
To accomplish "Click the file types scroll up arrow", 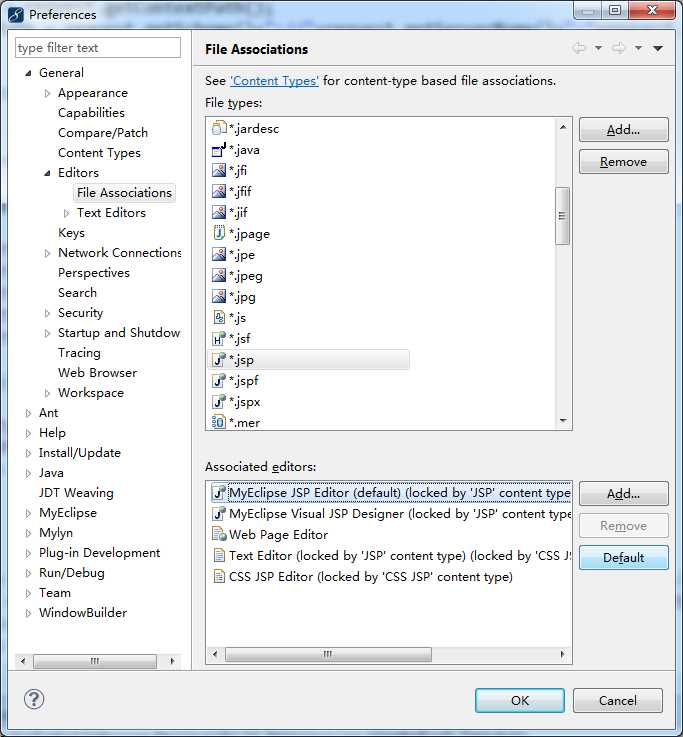I will [563, 127].
